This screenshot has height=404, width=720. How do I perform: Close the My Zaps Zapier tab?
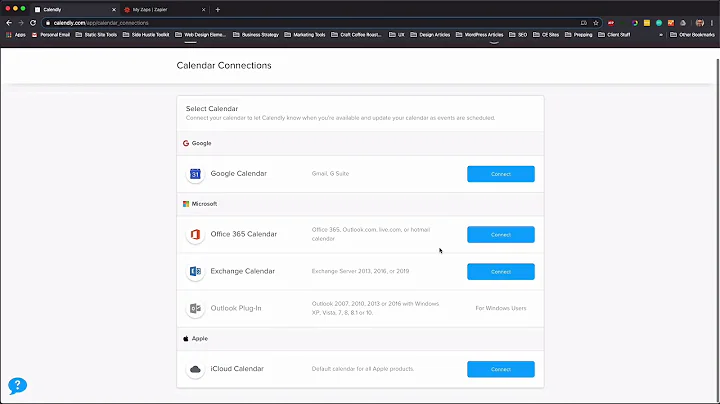(x=203, y=9)
